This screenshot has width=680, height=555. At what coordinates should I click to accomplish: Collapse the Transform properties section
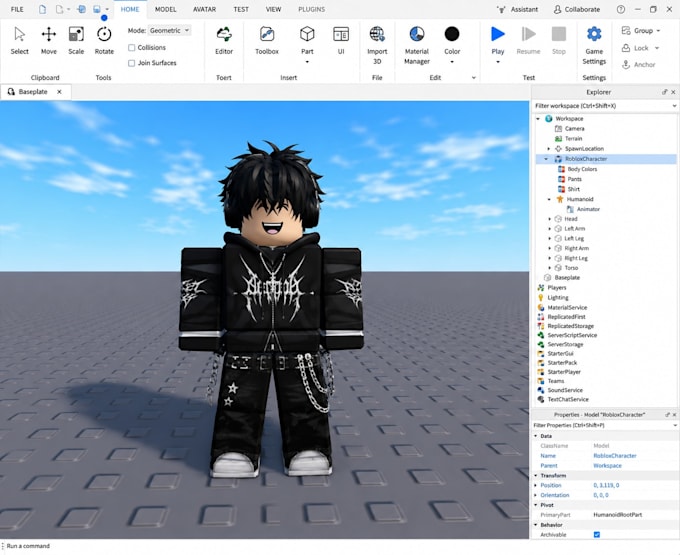[x=536, y=476]
